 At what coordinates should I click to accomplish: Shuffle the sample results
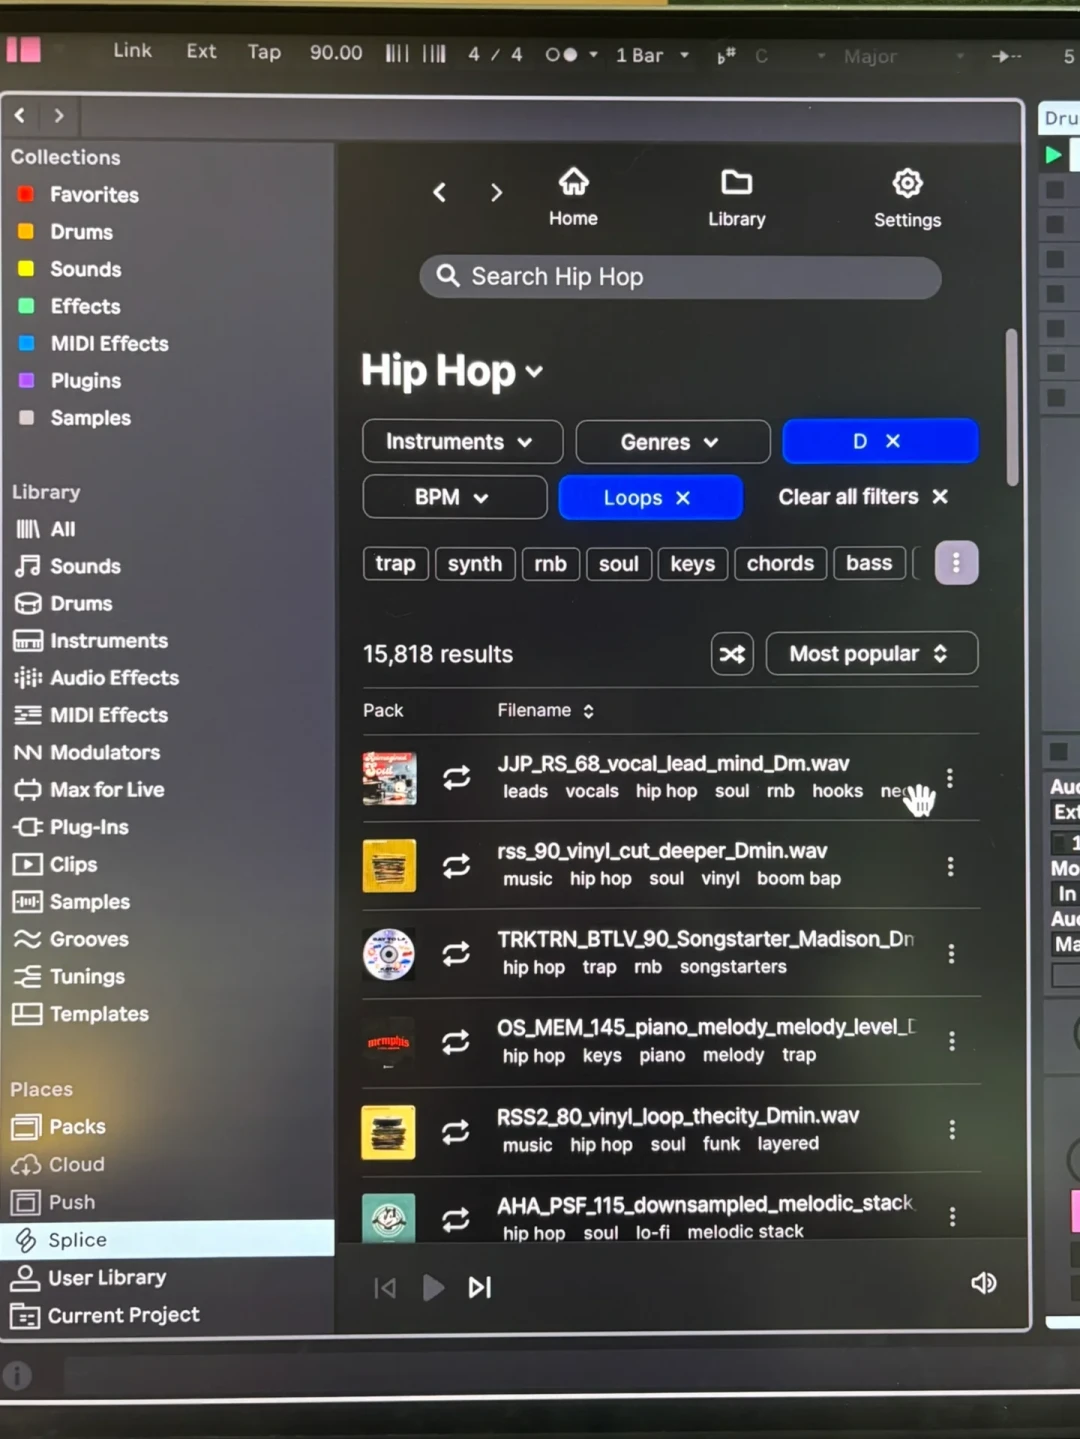coord(732,654)
